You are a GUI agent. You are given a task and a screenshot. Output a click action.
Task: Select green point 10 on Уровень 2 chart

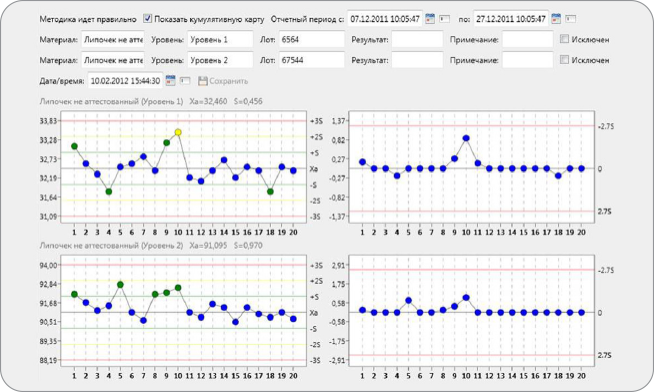click(x=178, y=288)
